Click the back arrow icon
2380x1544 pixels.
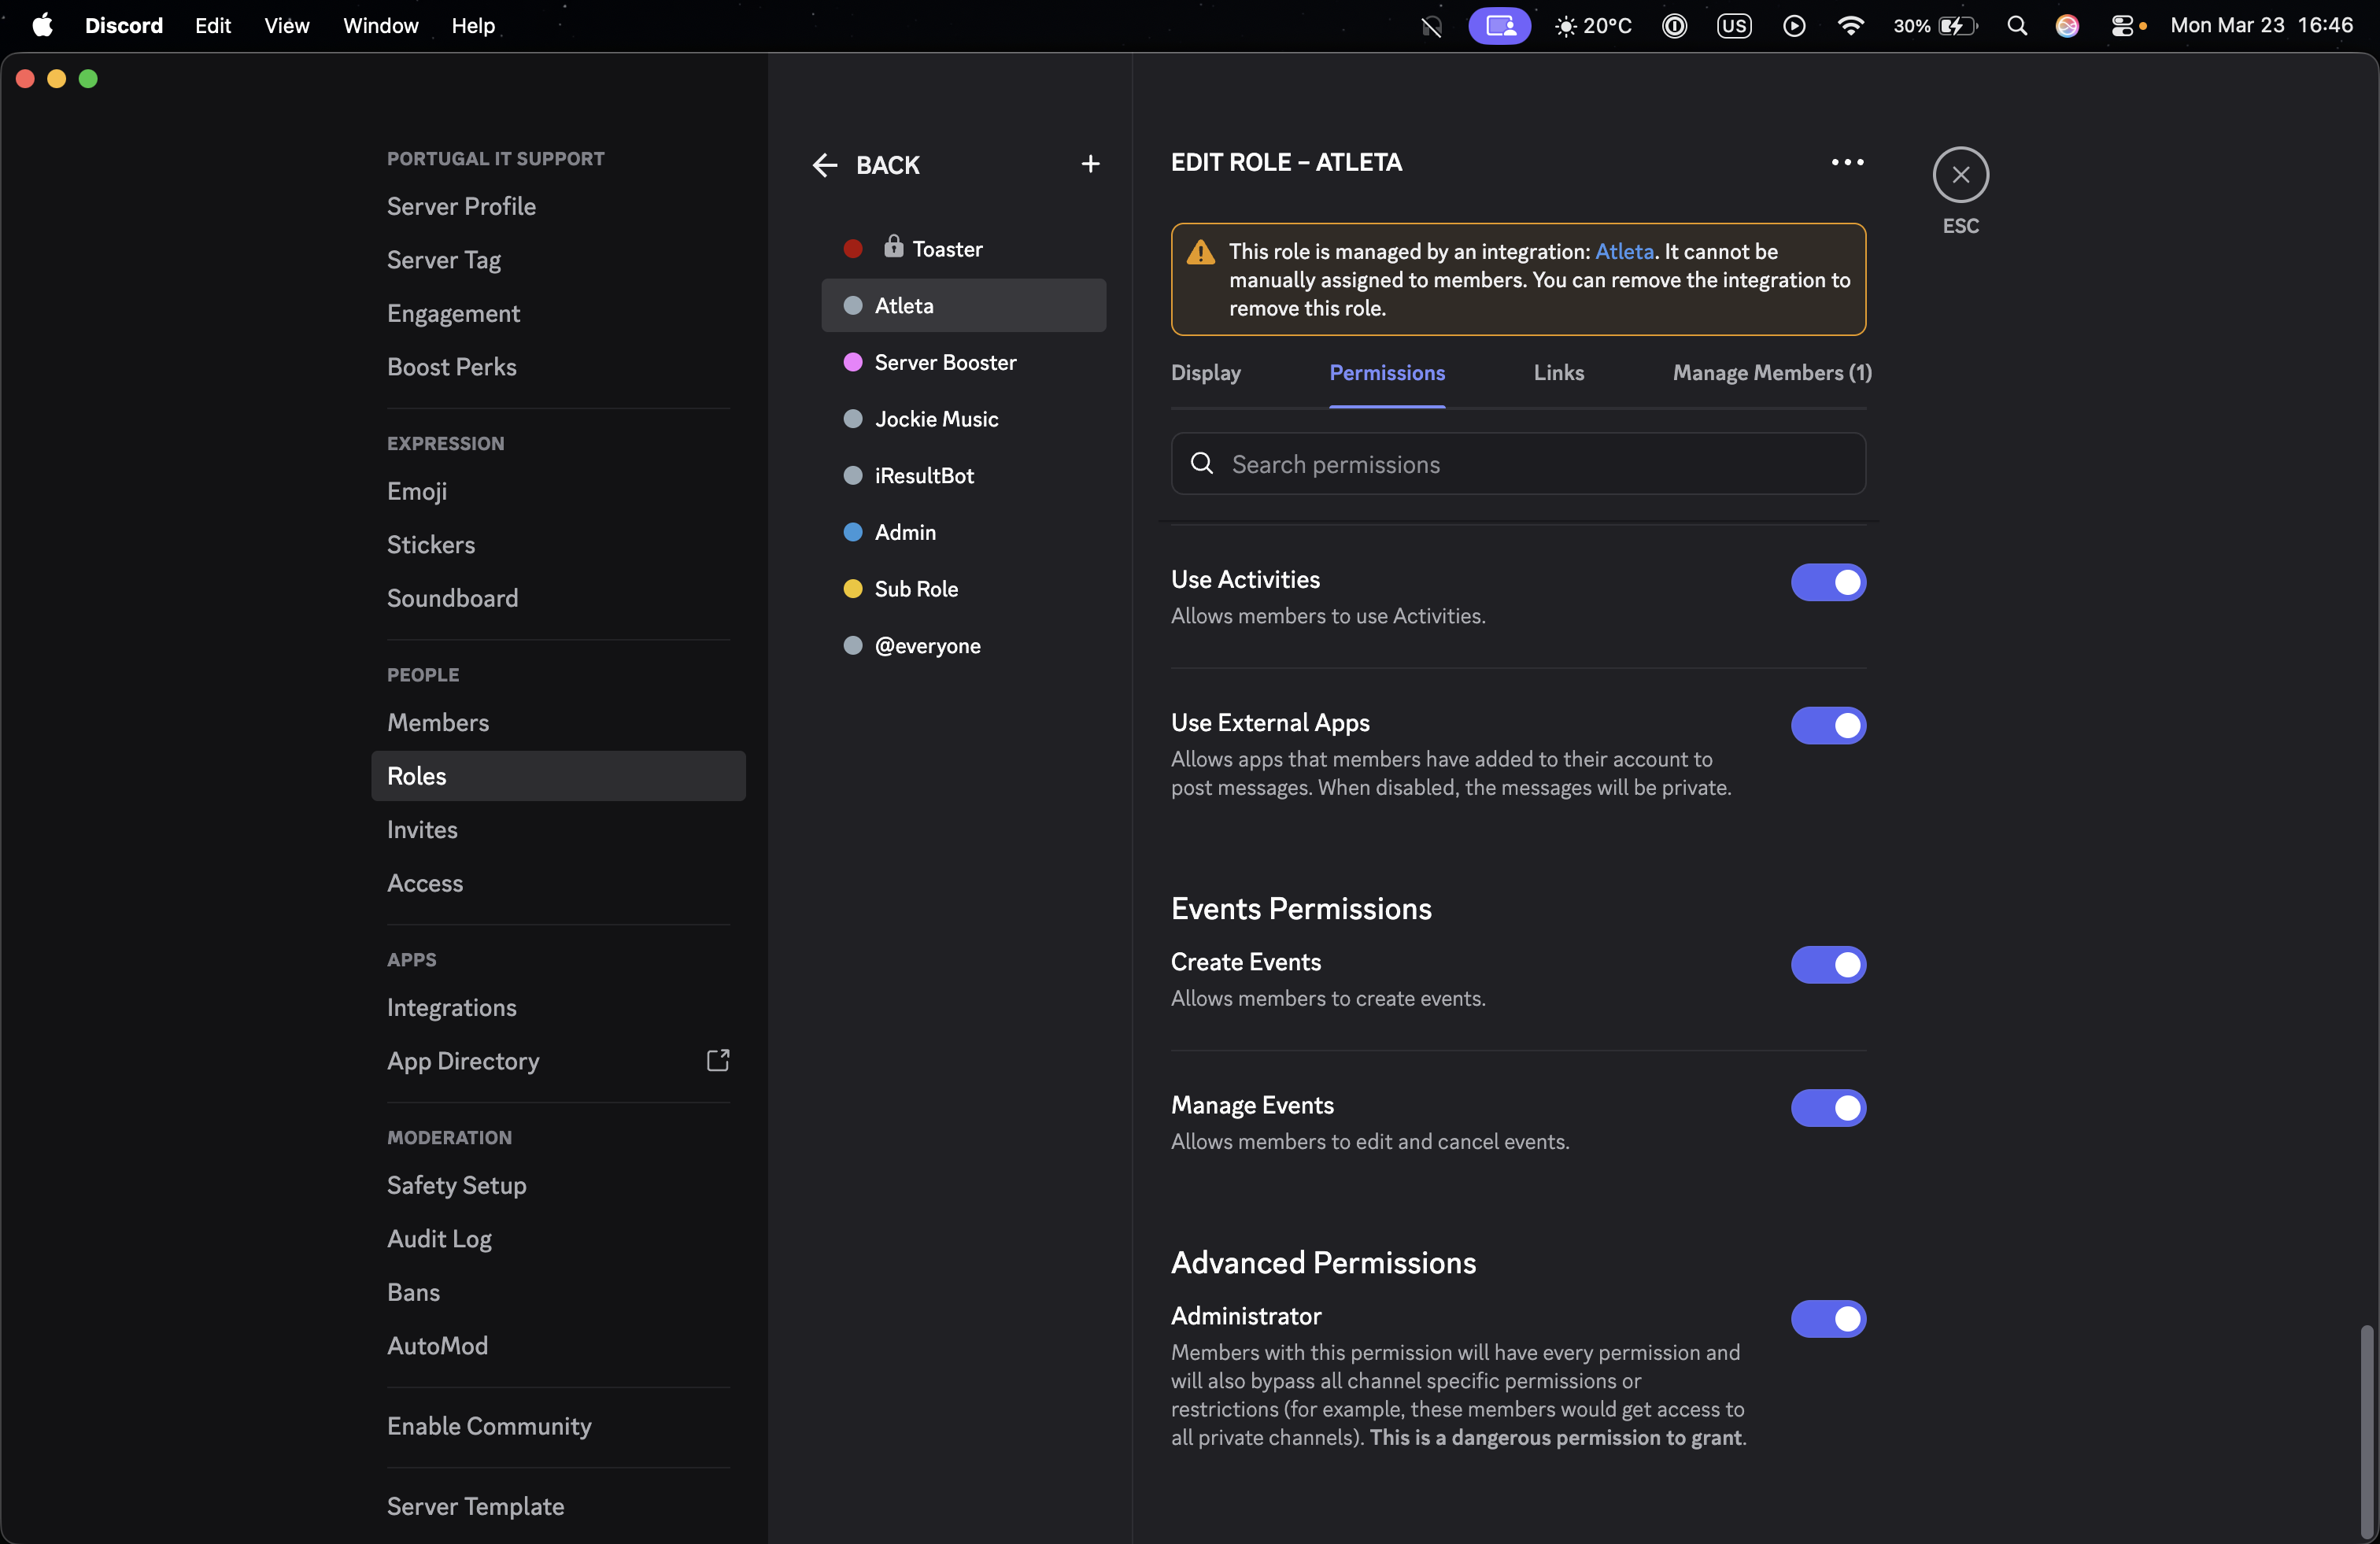pos(825,165)
